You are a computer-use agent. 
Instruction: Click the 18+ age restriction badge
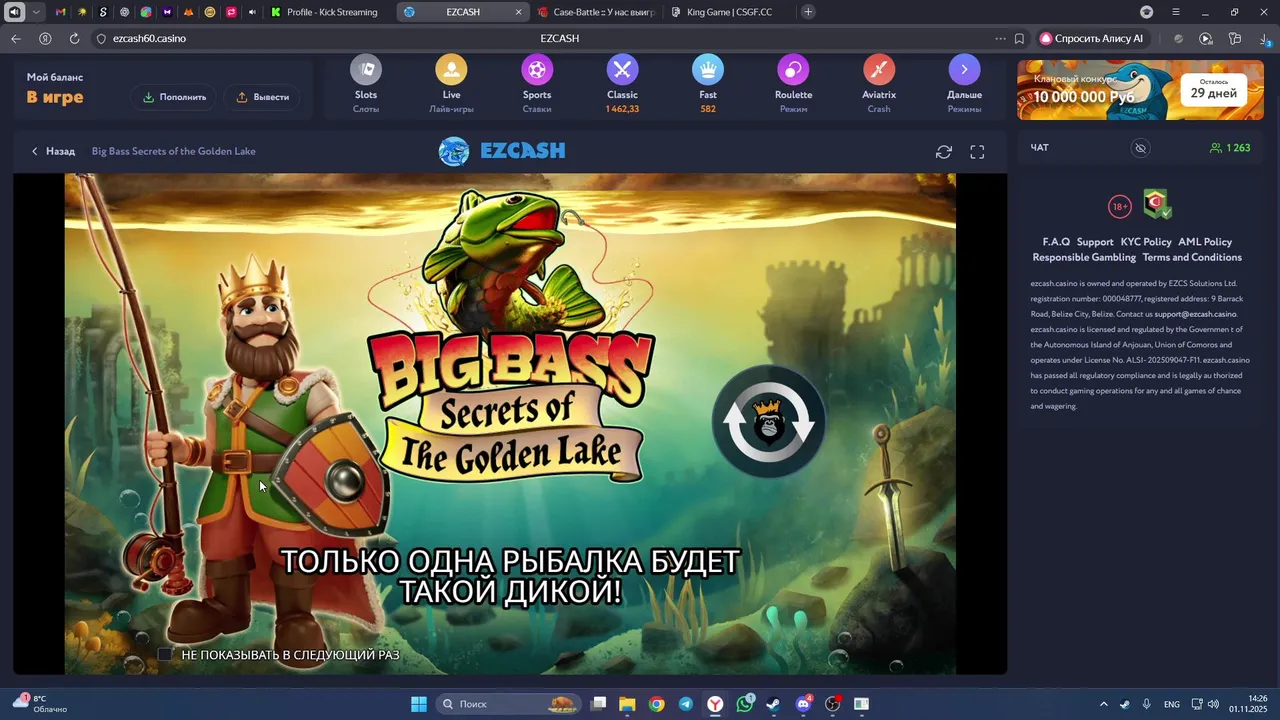tap(1120, 207)
